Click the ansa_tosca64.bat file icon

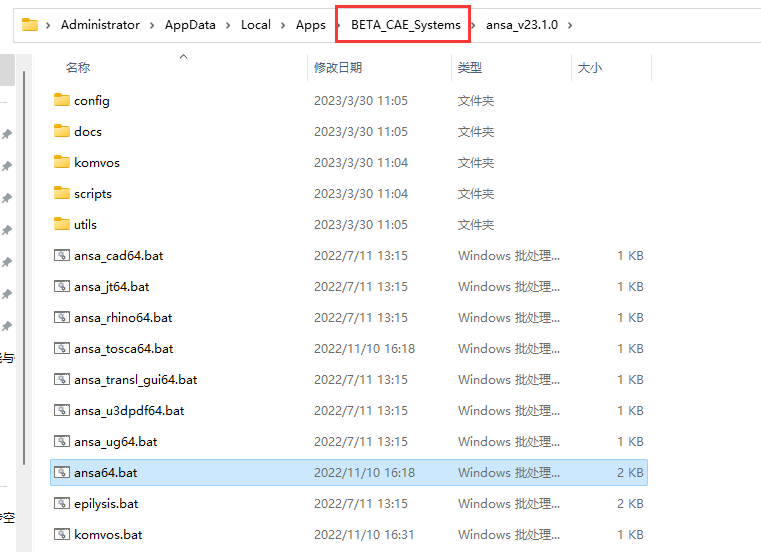[x=62, y=348]
